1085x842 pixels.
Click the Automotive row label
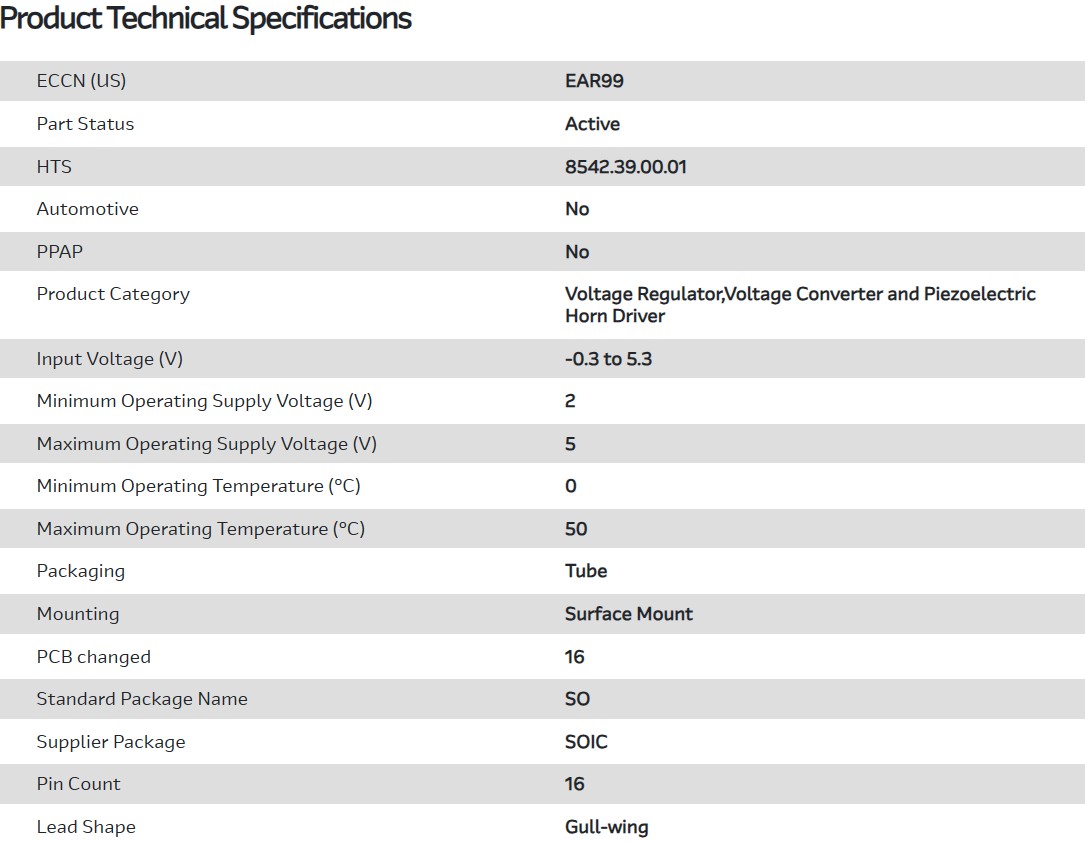point(87,209)
